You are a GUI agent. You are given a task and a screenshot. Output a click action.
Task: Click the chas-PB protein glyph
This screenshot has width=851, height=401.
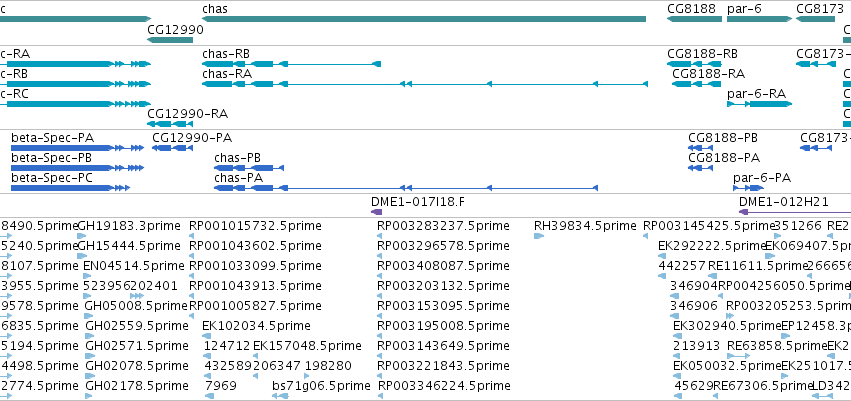[x=249, y=168]
